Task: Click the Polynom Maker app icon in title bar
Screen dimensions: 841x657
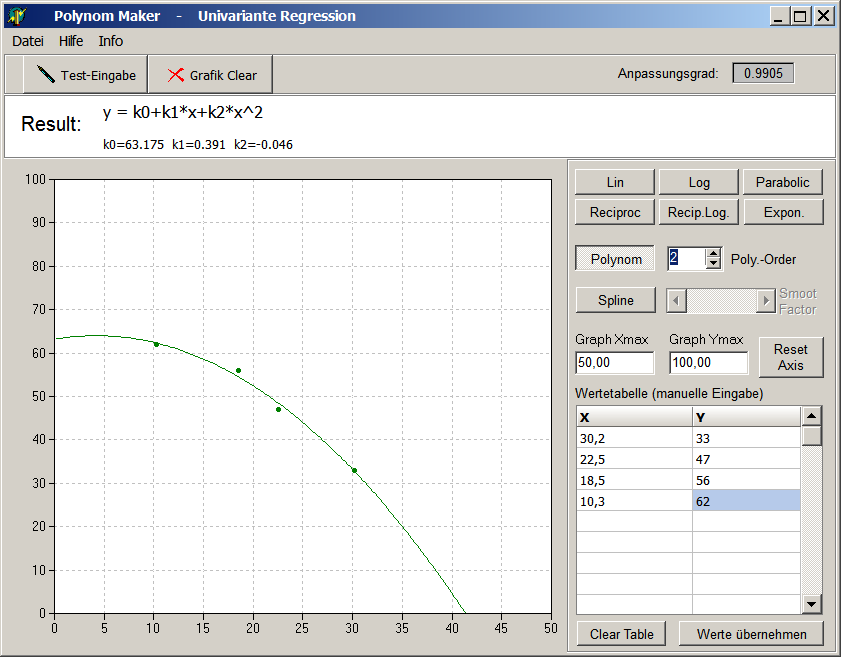Action: click(17, 16)
